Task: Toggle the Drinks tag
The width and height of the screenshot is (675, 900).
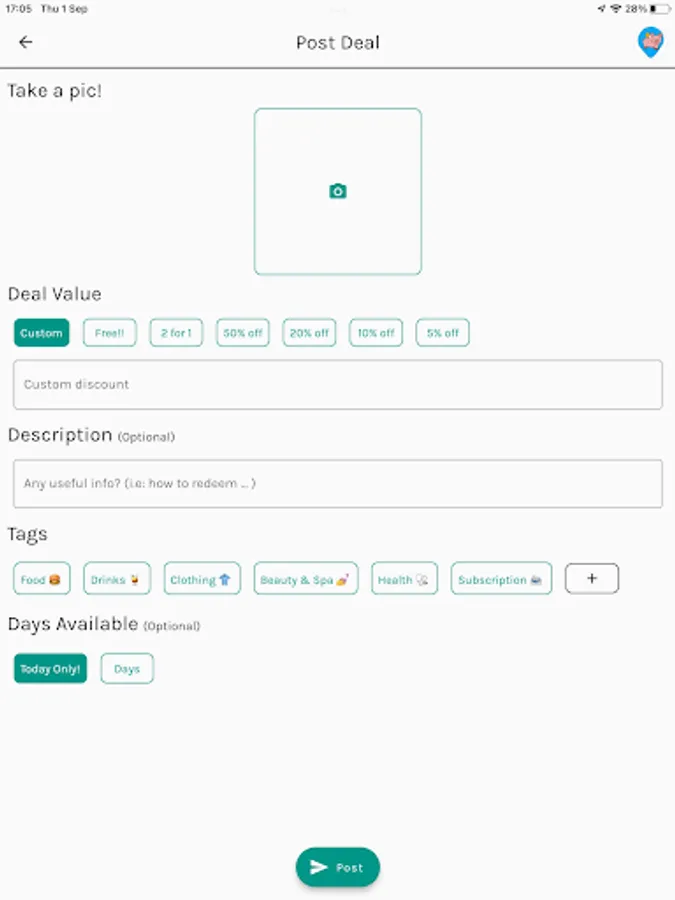Action: coord(117,579)
